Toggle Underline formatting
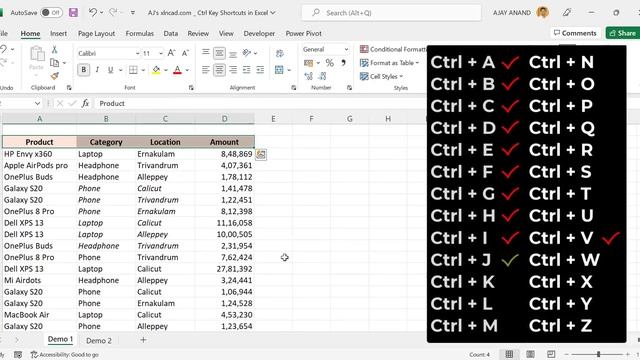 (x=110, y=70)
